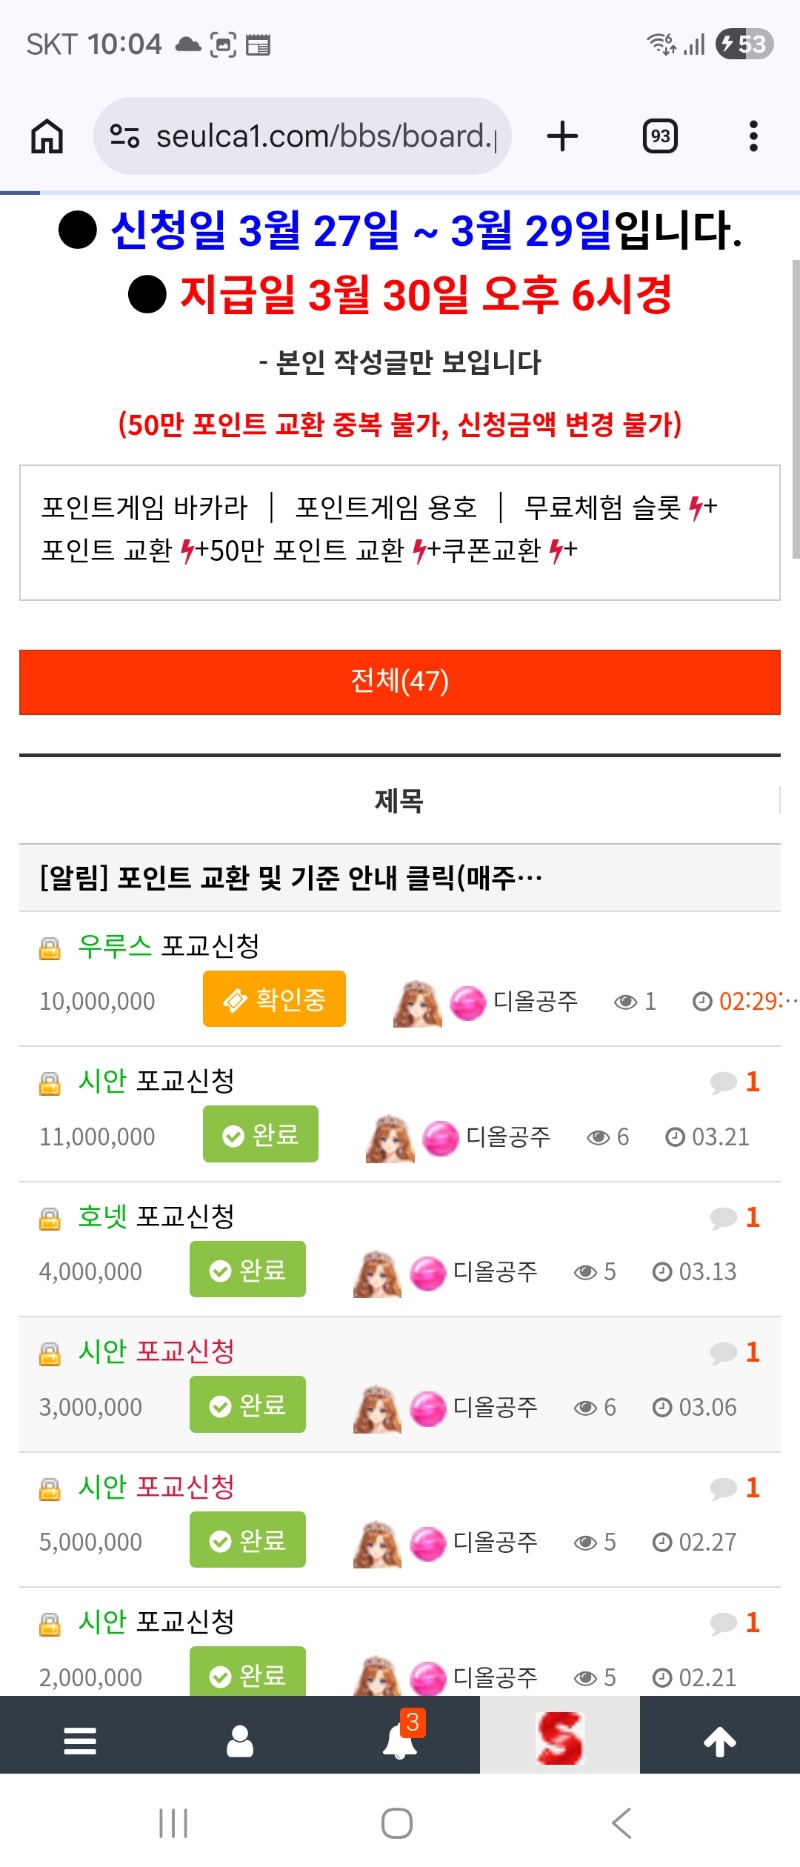Open hamburger menu in bottom bar
This screenshot has height=1867, width=800.
(x=80, y=1741)
